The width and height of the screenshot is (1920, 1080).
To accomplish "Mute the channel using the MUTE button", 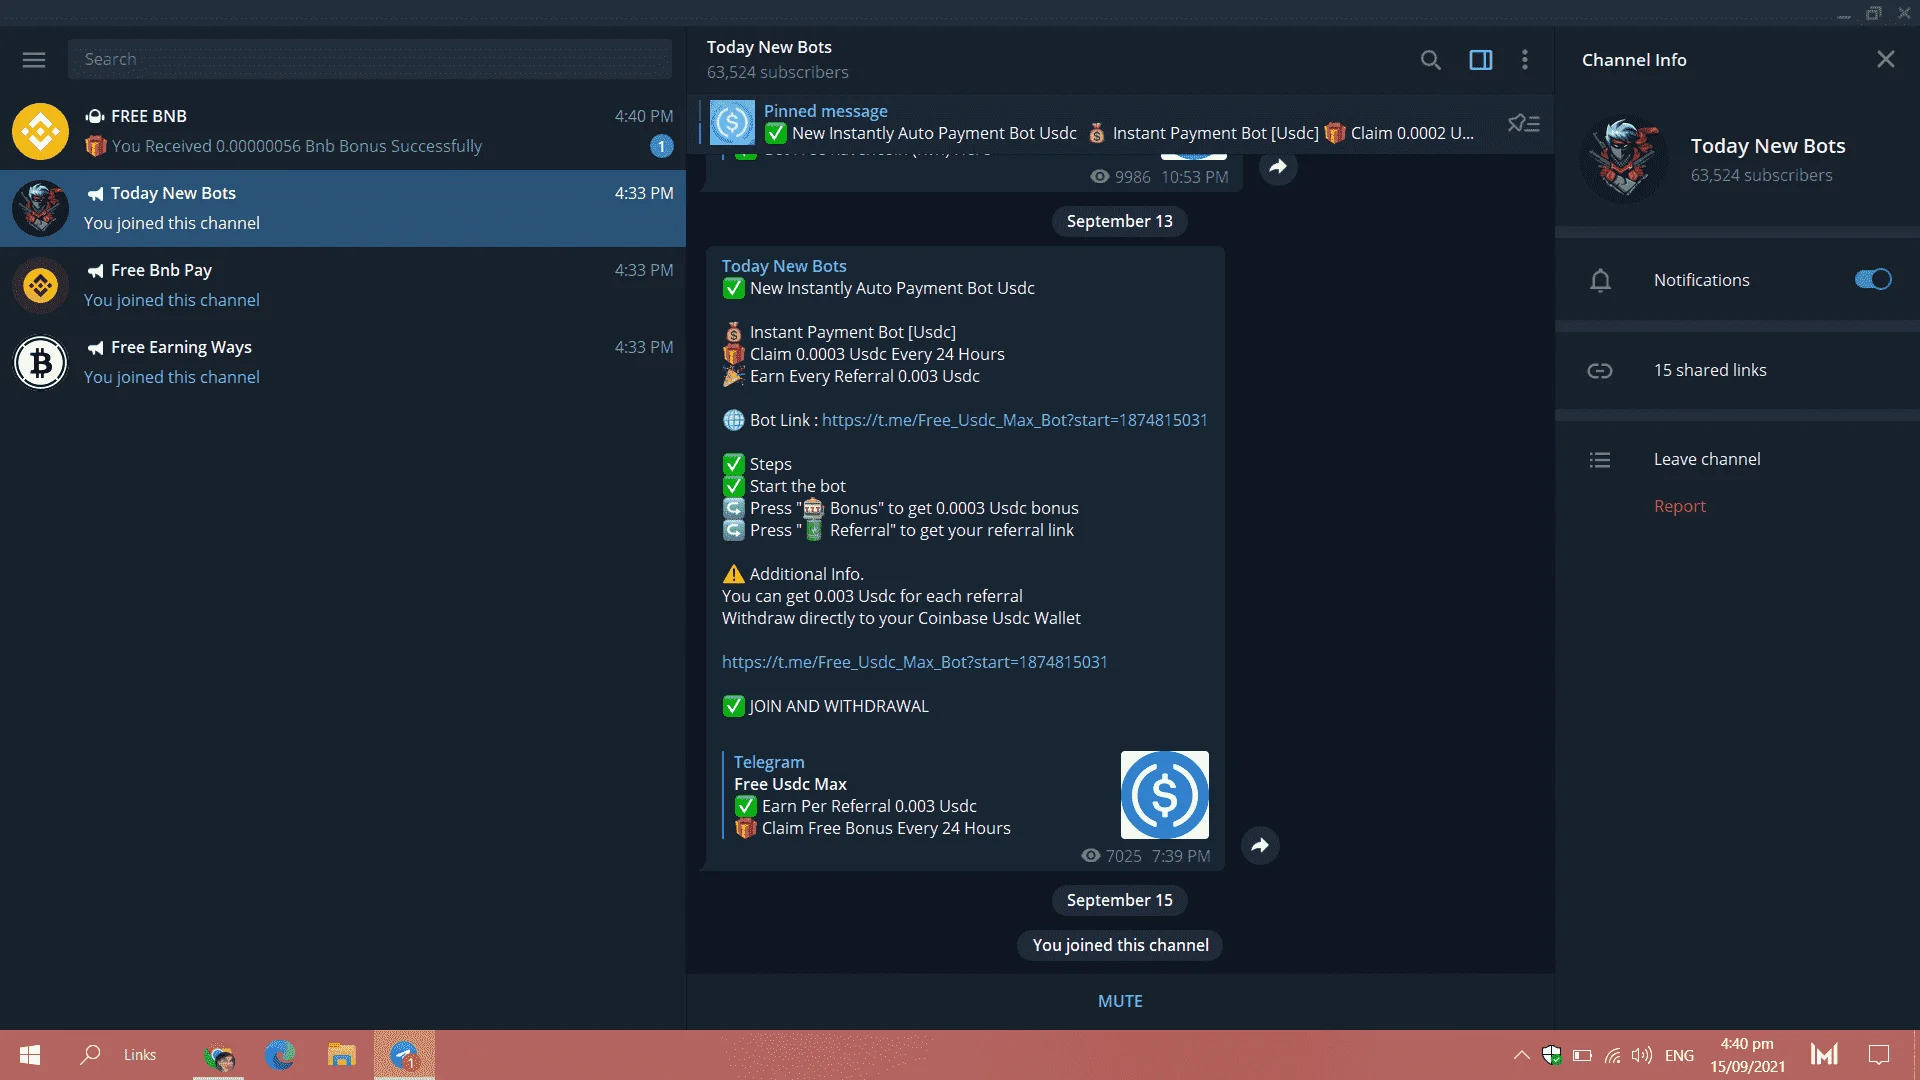I will (x=1120, y=1001).
